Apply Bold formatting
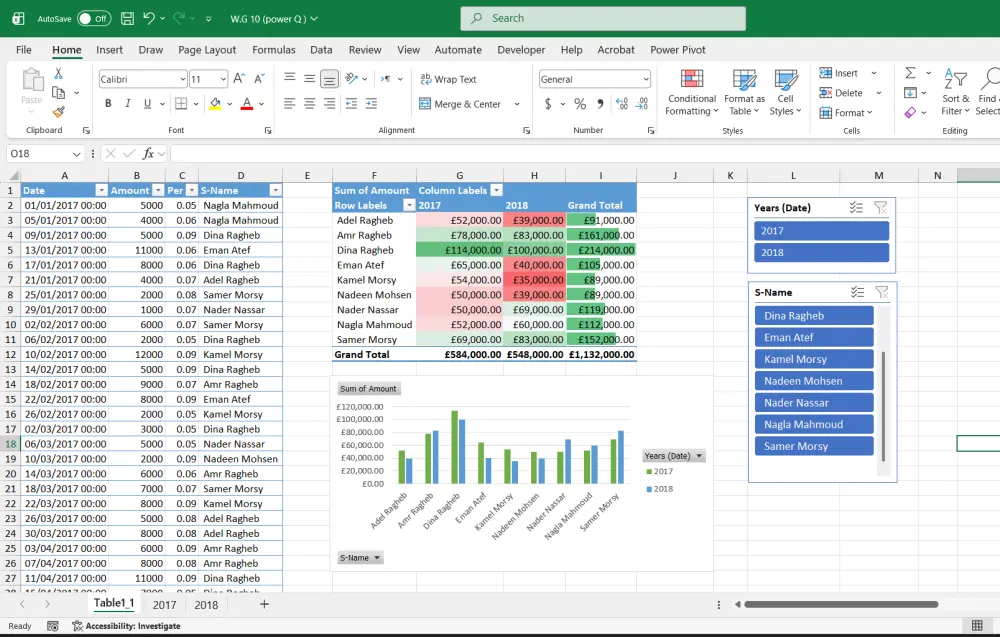1000x637 pixels. pyautogui.click(x=108, y=103)
